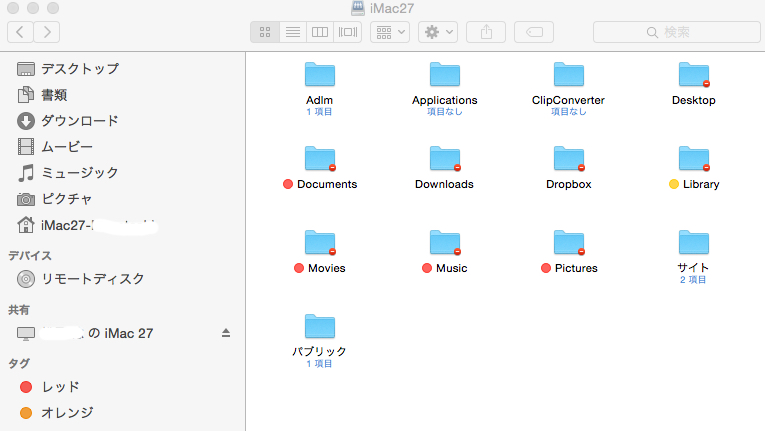This screenshot has height=431, width=765.
Task: Switch to list view
Action: pyautogui.click(x=293, y=32)
